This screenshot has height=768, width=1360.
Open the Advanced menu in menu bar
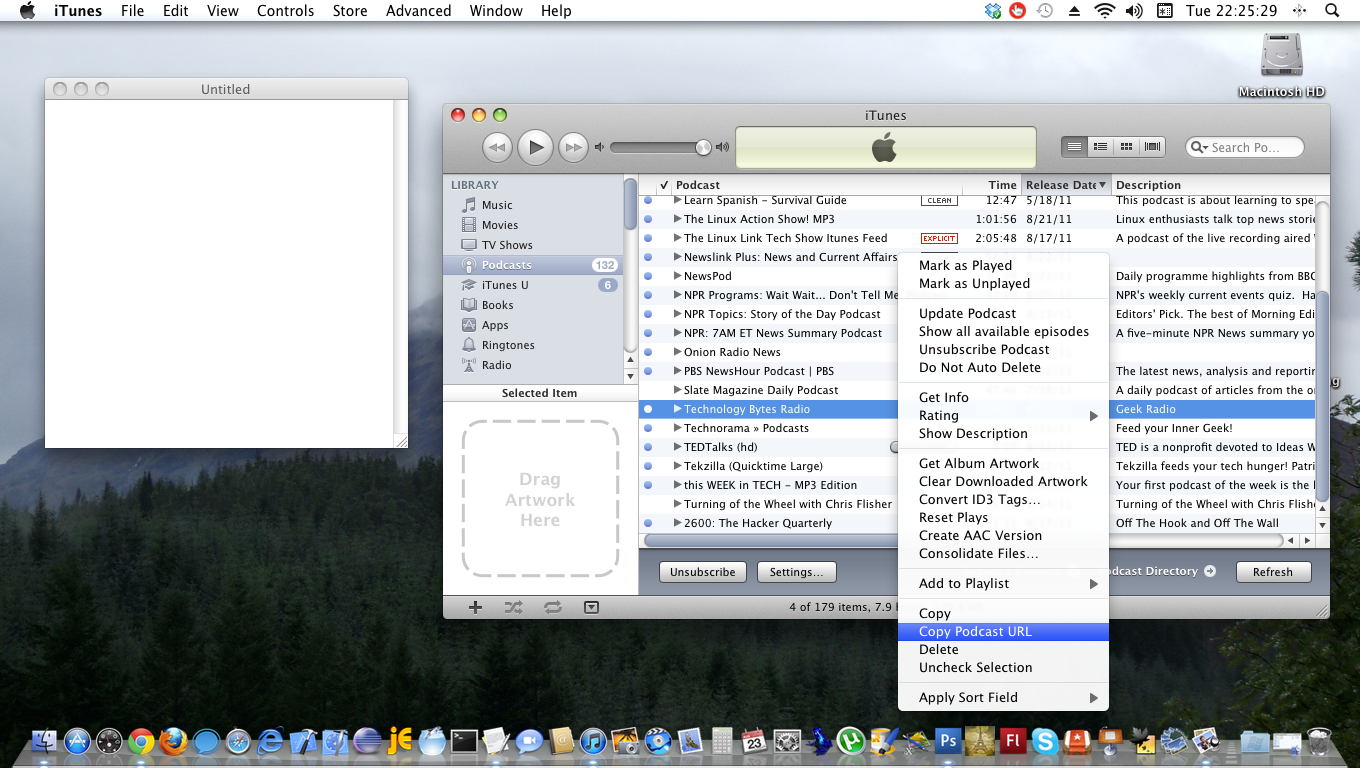[418, 11]
